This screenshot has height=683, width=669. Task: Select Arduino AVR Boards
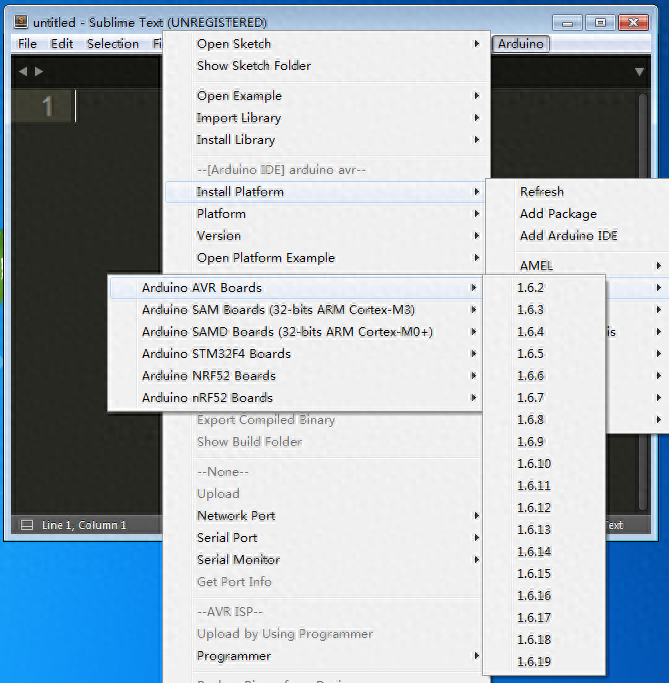coord(295,287)
